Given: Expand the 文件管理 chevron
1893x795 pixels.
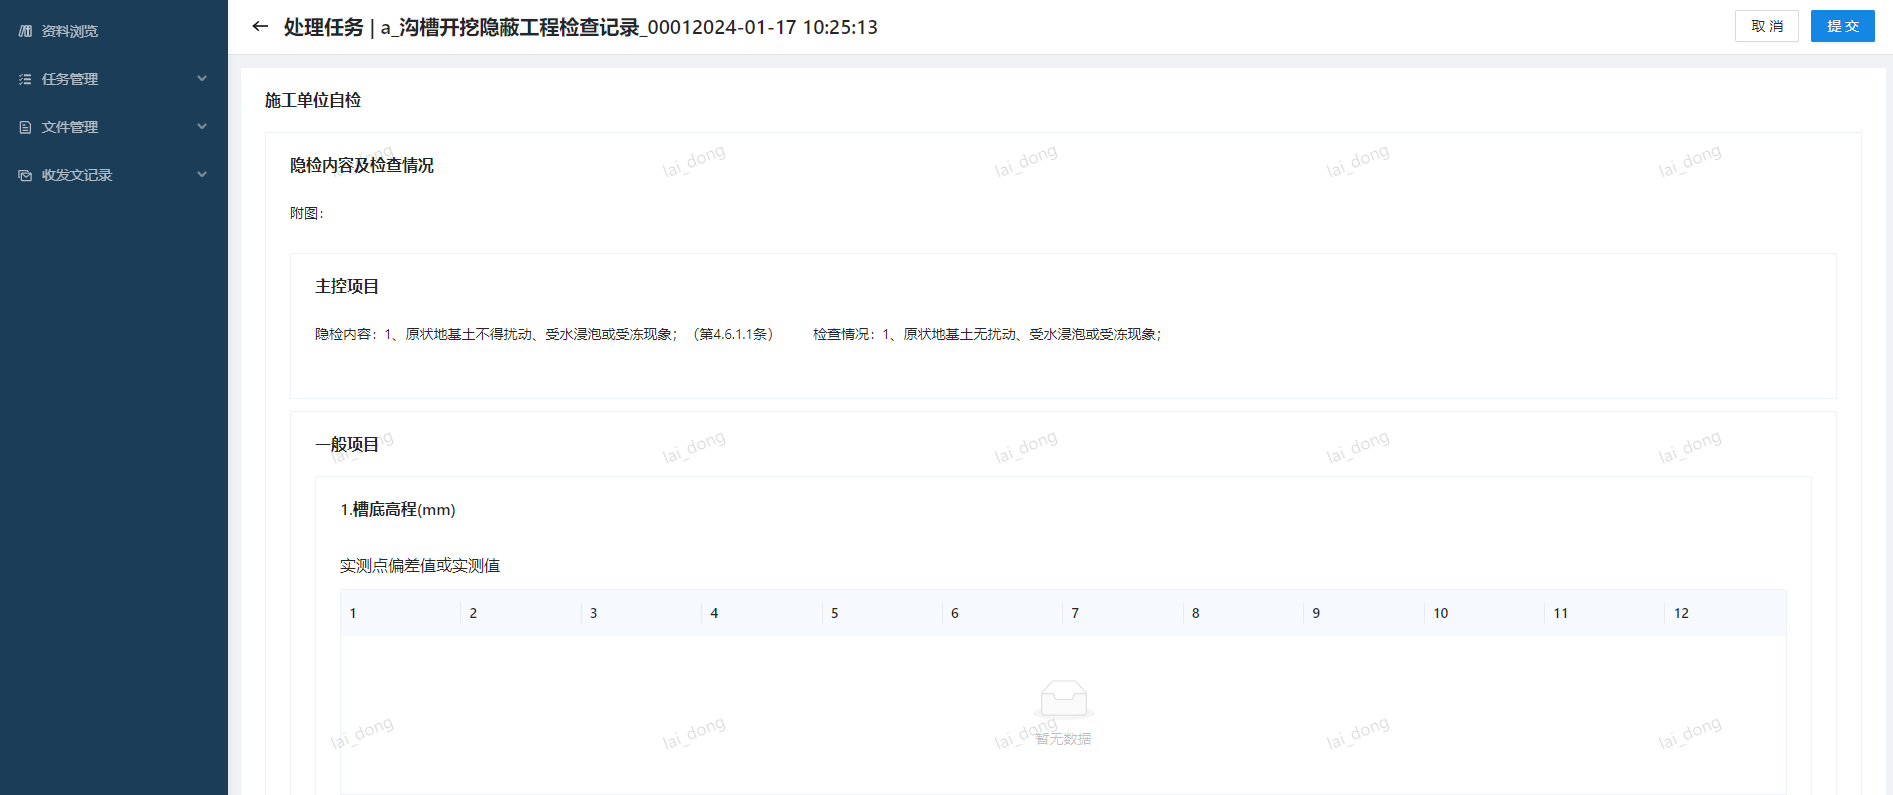Looking at the screenshot, I should [x=202, y=127].
